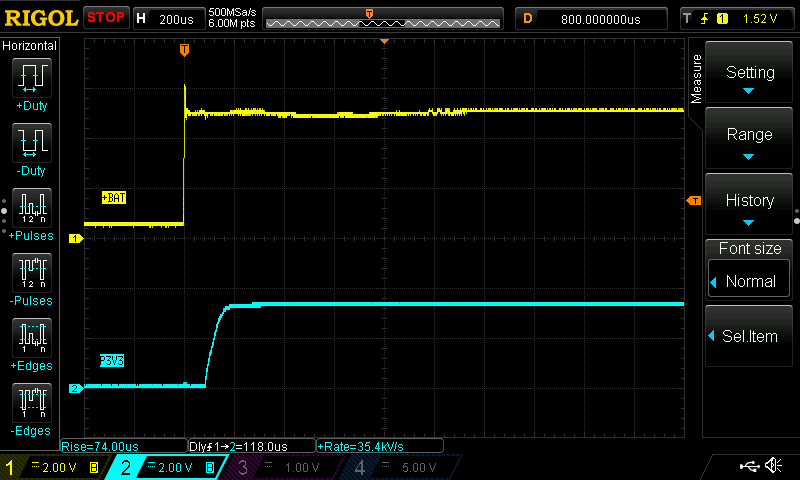Click the 500MSa/s sample rate readout
Viewport: 800px width, 480px height.
[232, 13]
